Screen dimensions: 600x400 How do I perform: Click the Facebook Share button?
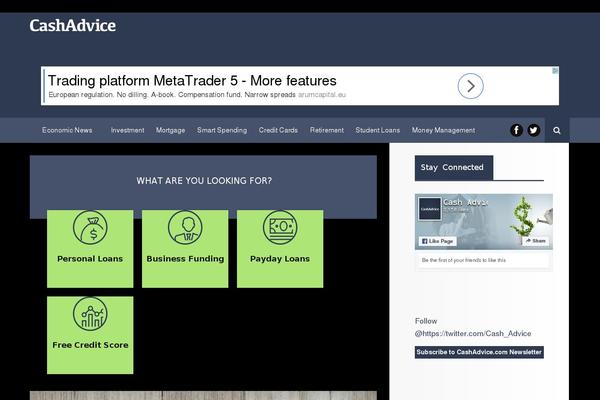click(x=535, y=241)
